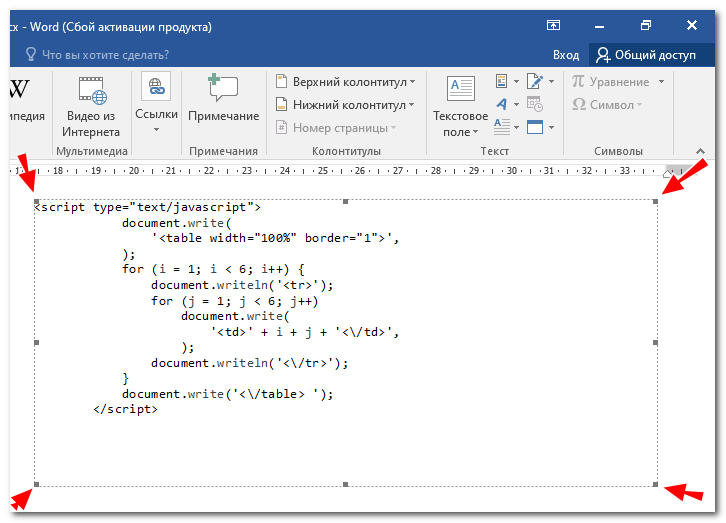726x523 pixels.
Task: Expand the Quick Parts dropdown arrow
Action: click(x=516, y=82)
